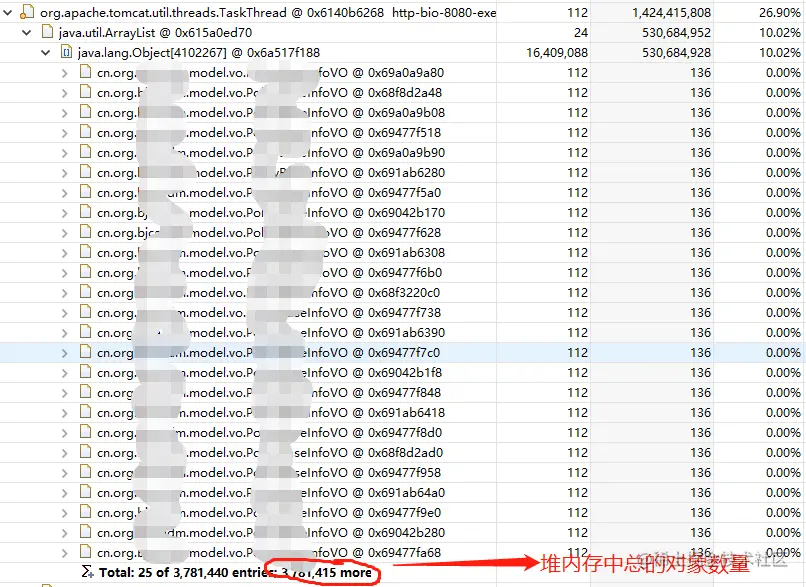Click the object icon of row 0x69042b1f8
The width and height of the screenshot is (806, 587).
click(x=85, y=373)
